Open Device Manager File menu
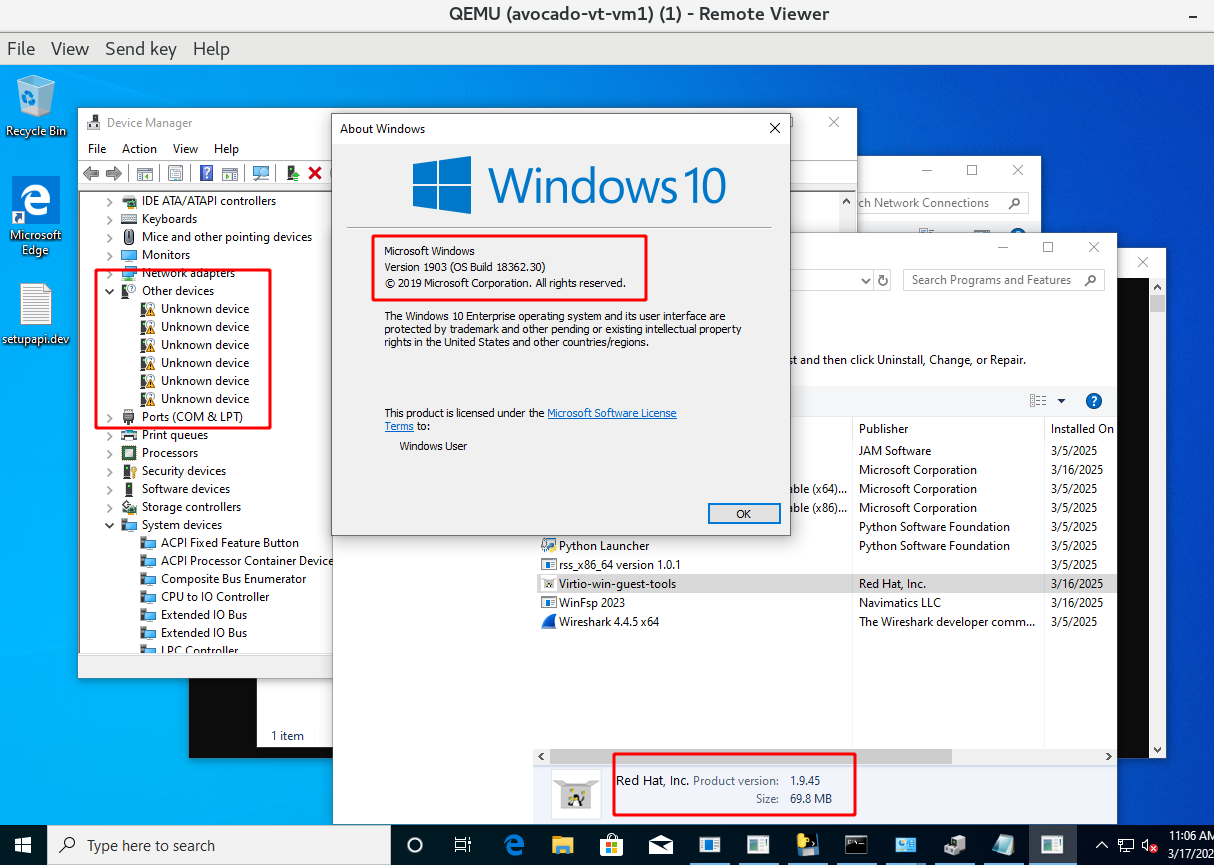The width and height of the screenshot is (1214, 865). click(97, 149)
